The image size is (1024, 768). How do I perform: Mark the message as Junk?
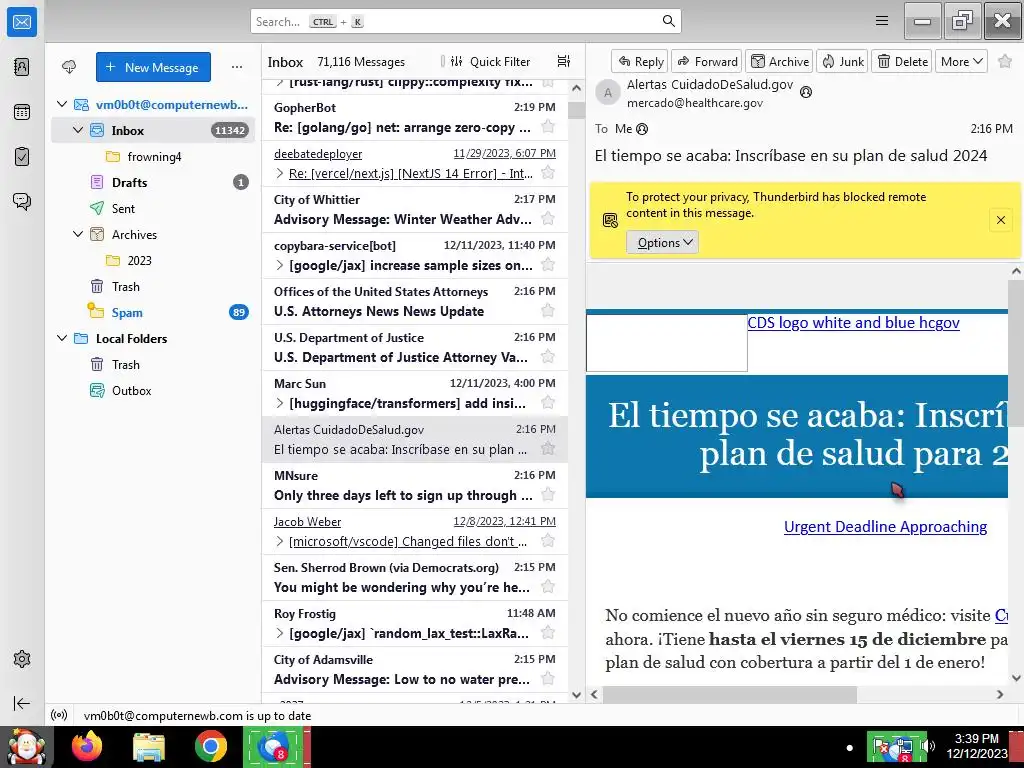pyautogui.click(x=842, y=61)
